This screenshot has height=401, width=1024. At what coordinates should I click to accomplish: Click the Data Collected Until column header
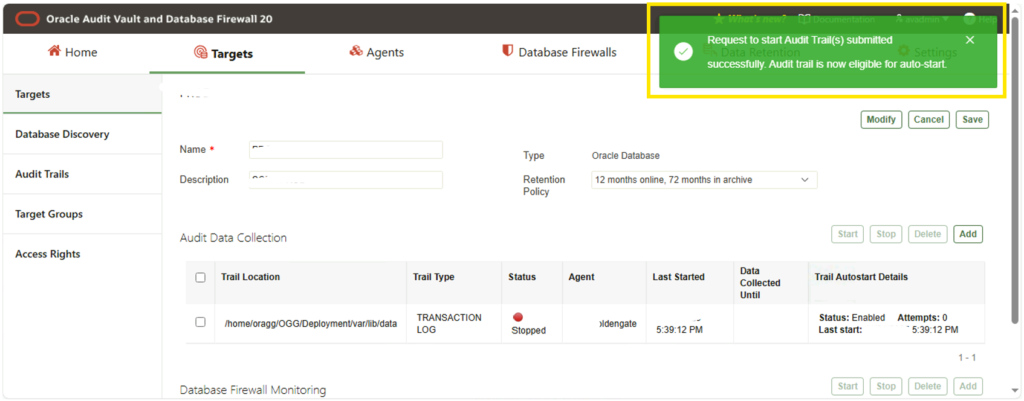click(x=760, y=283)
